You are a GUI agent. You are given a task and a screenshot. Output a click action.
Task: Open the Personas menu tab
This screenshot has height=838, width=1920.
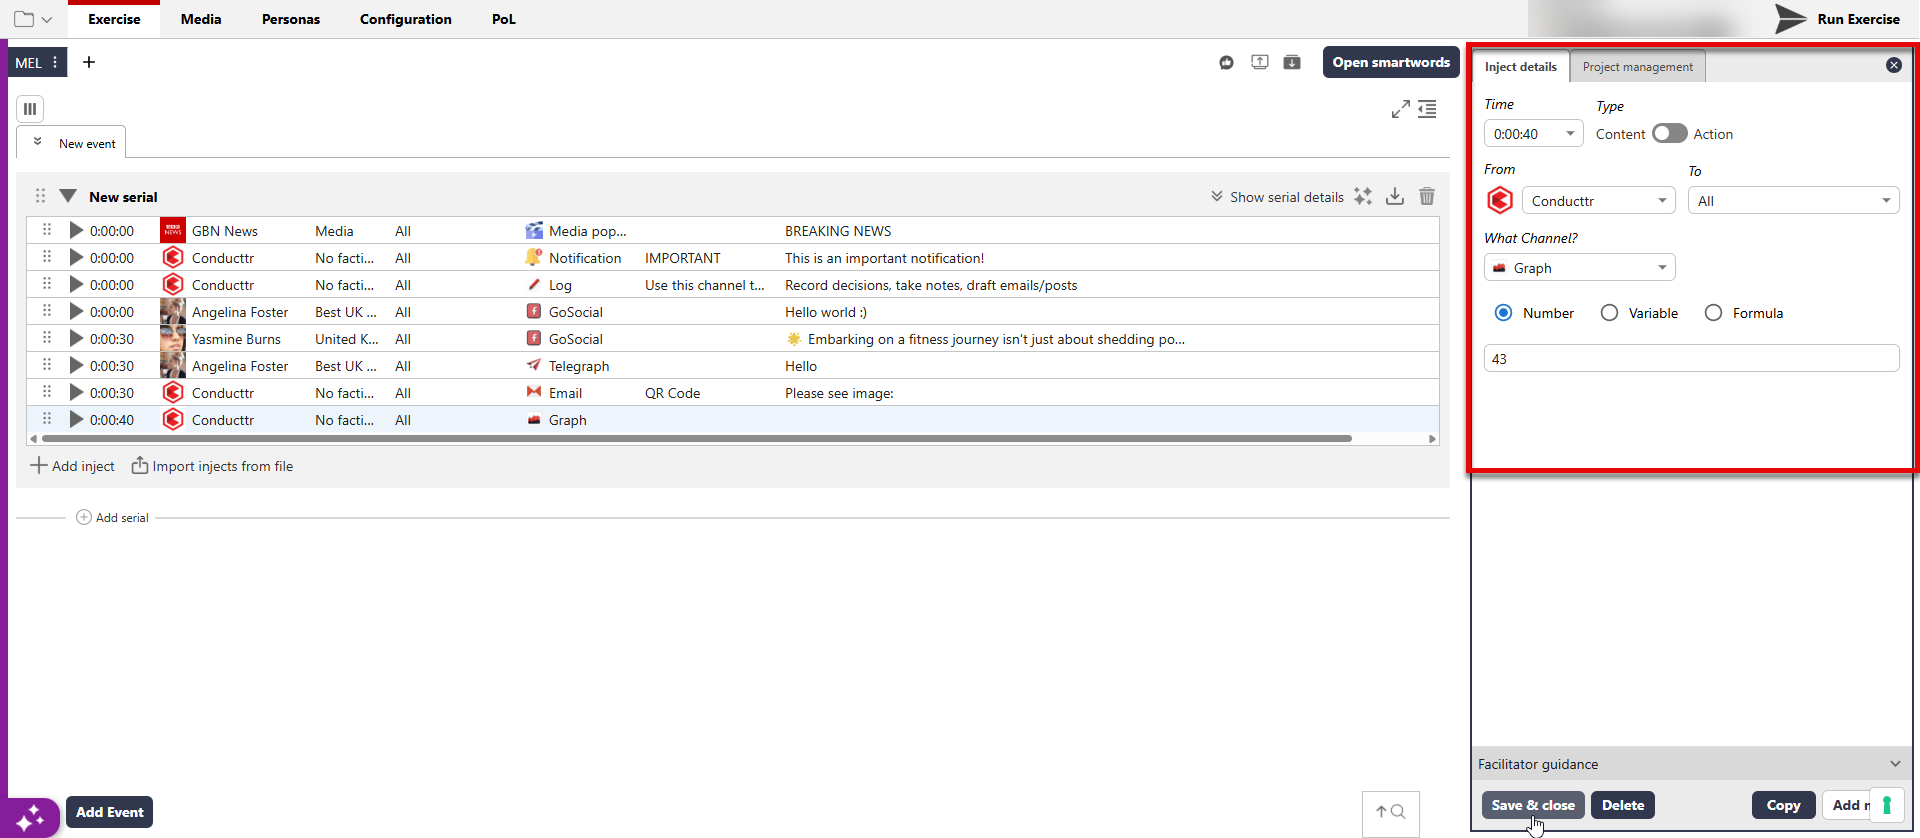tap(290, 19)
